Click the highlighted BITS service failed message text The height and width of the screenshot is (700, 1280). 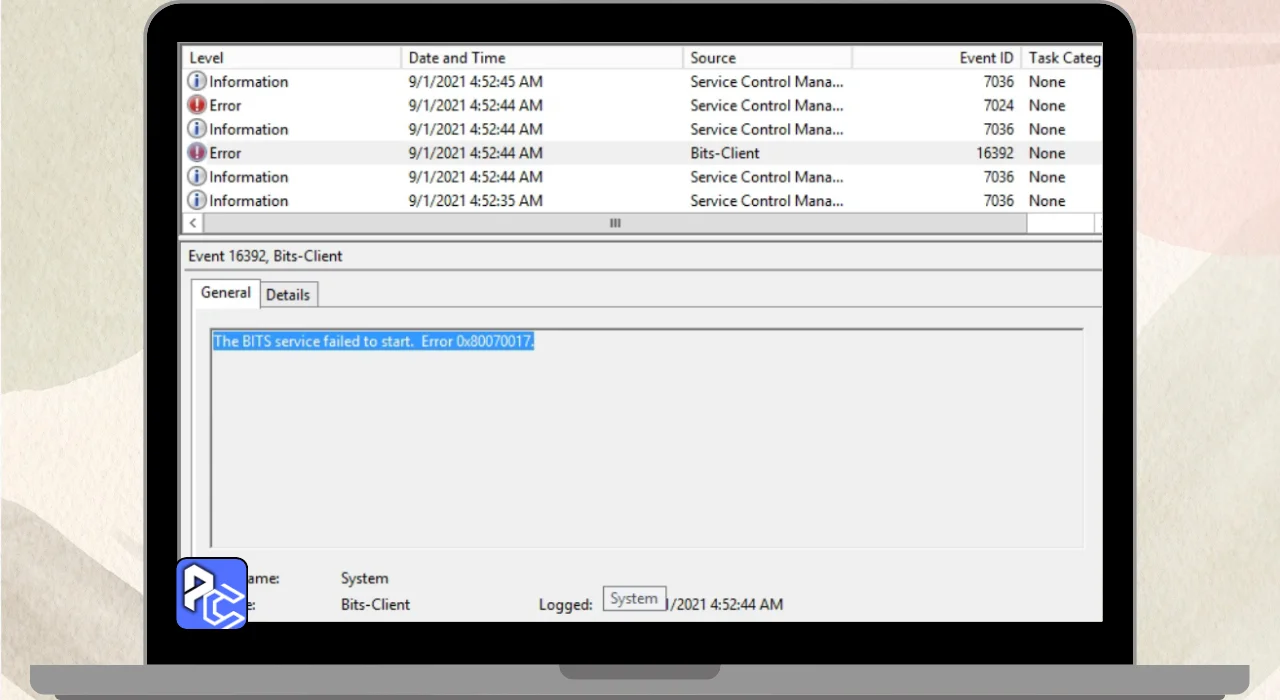[x=374, y=341]
